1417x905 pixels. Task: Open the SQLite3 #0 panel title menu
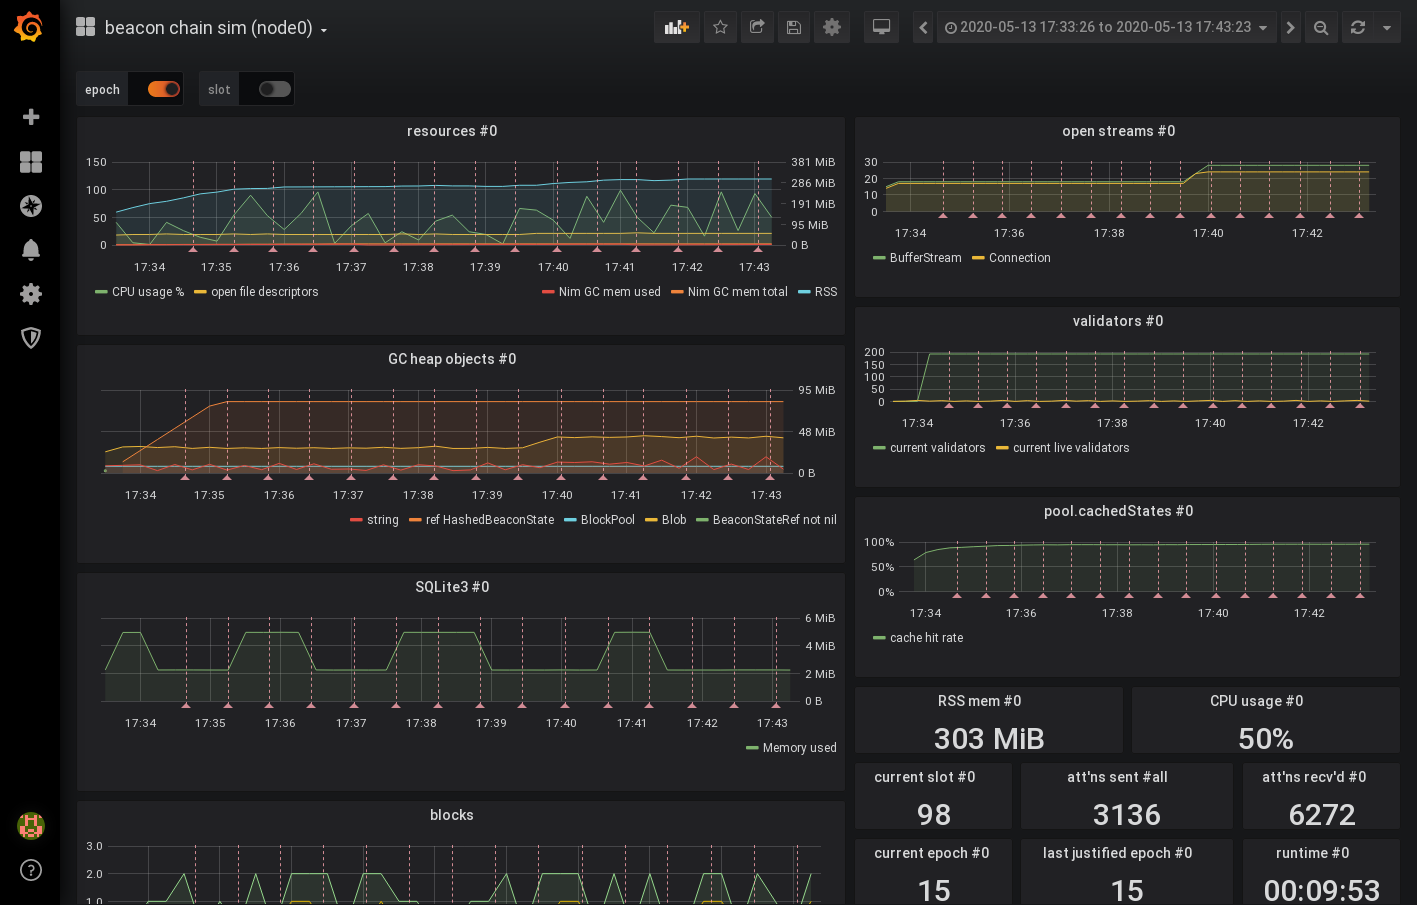pos(452,587)
